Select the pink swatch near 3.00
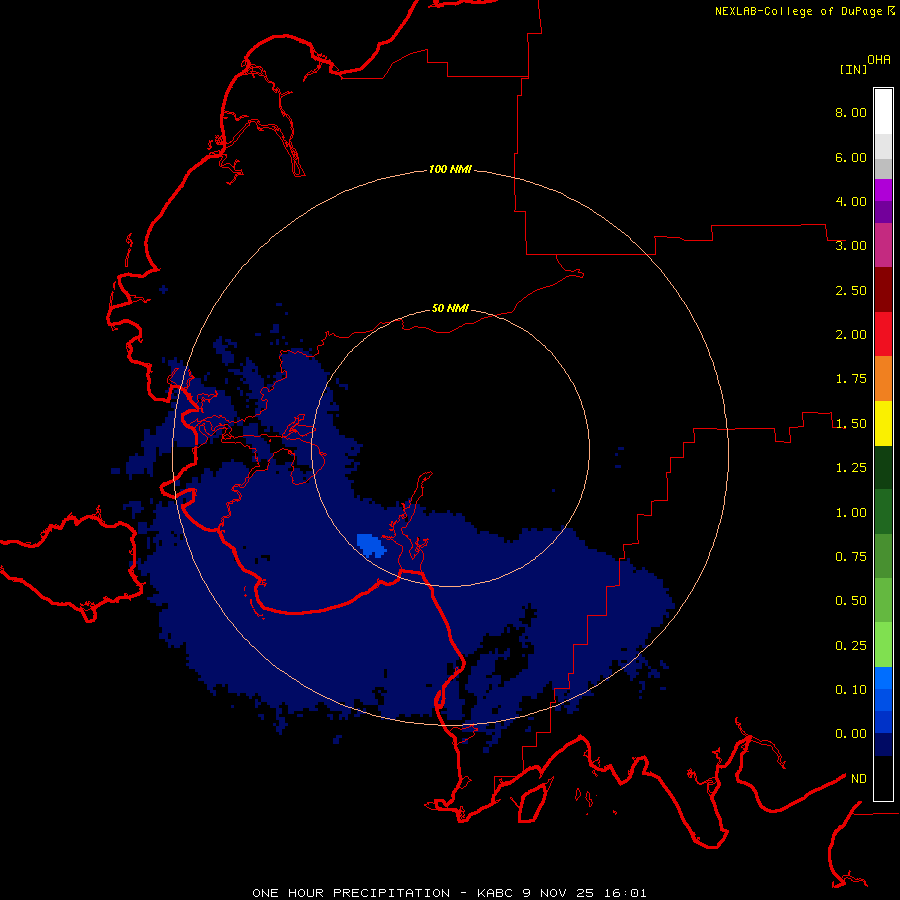The height and width of the screenshot is (900, 900). pyautogui.click(x=883, y=245)
